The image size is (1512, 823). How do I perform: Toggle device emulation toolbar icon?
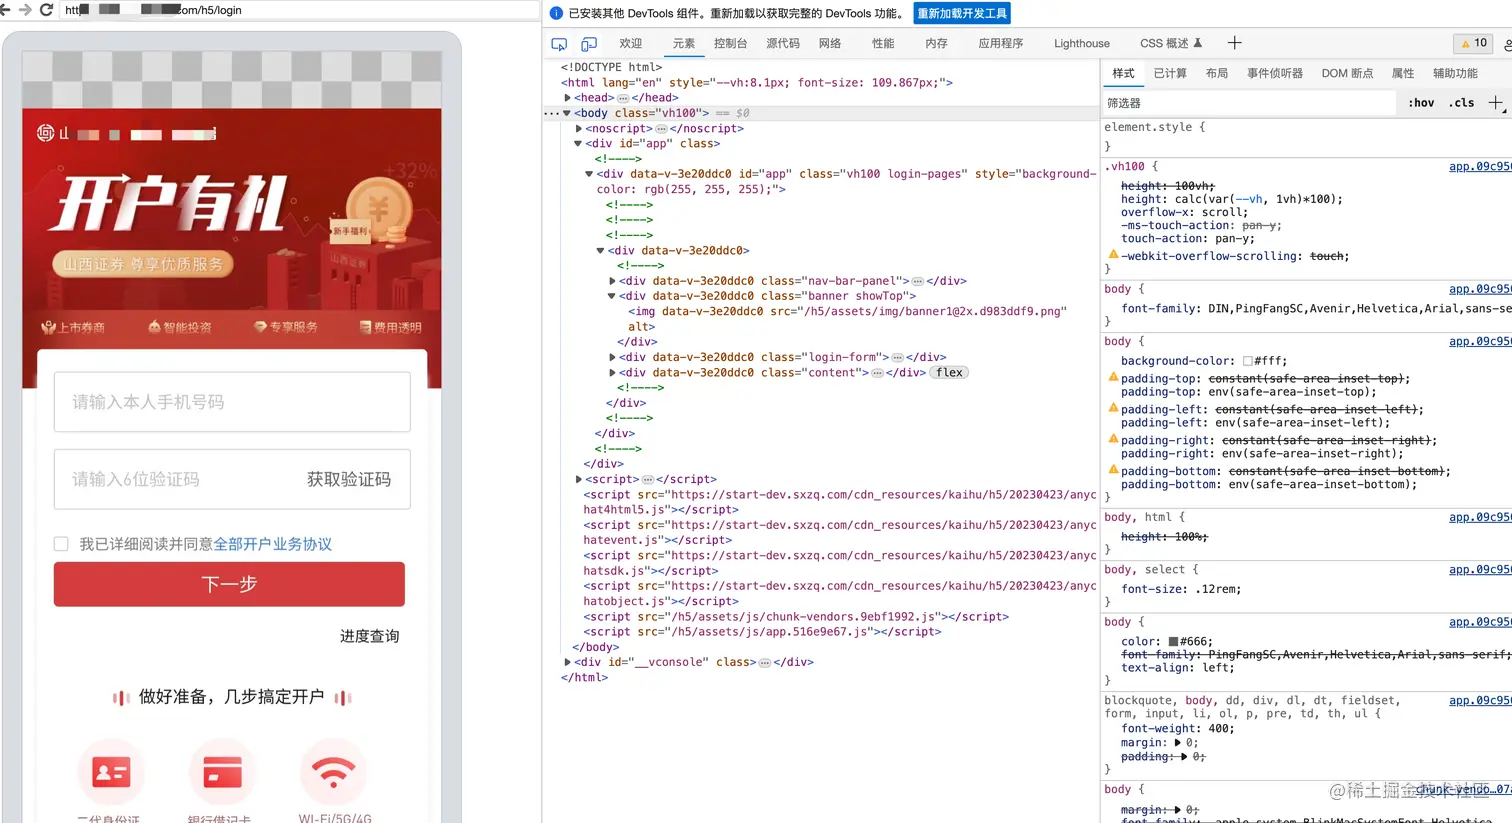pyautogui.click(x=589, y=44)
